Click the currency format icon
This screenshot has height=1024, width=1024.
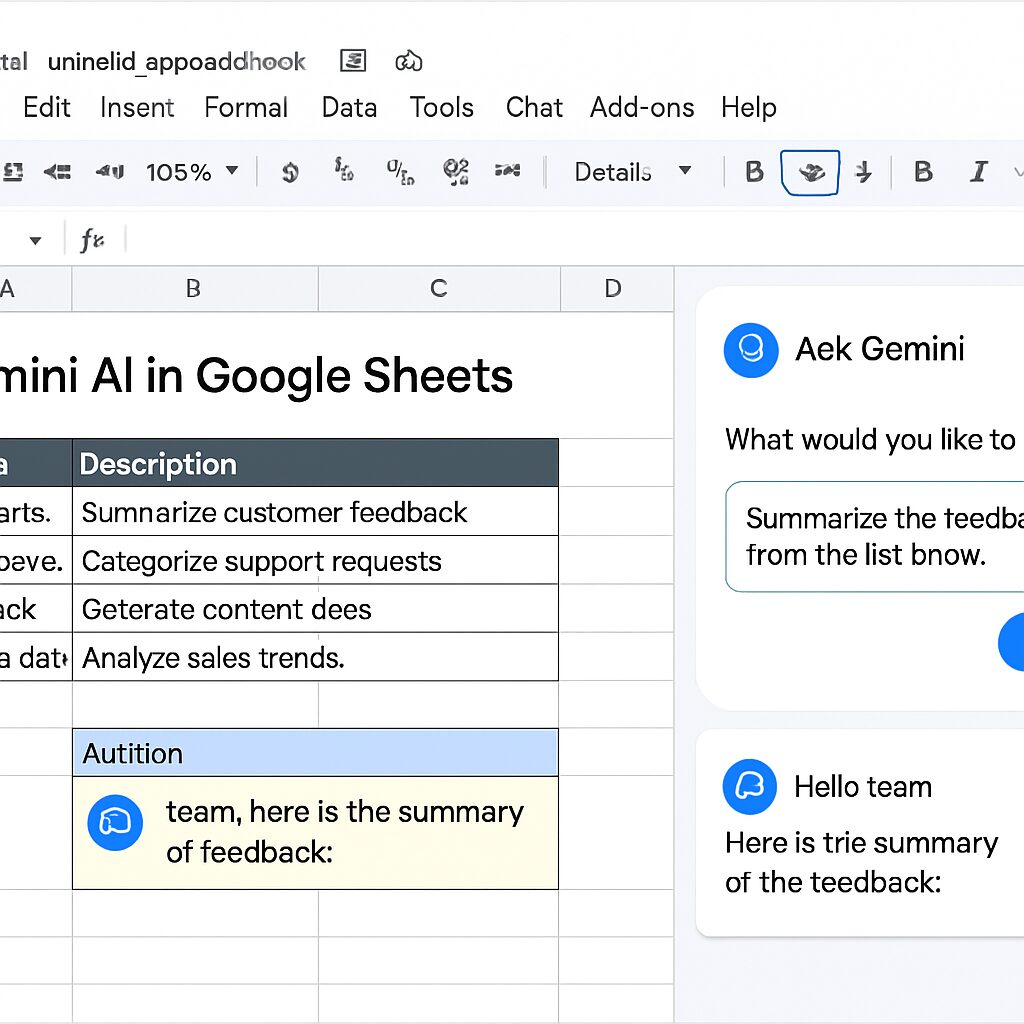(290, 172)
